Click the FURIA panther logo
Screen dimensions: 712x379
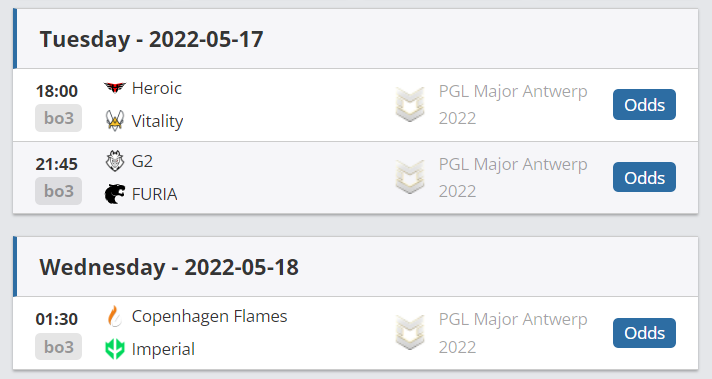114,194
